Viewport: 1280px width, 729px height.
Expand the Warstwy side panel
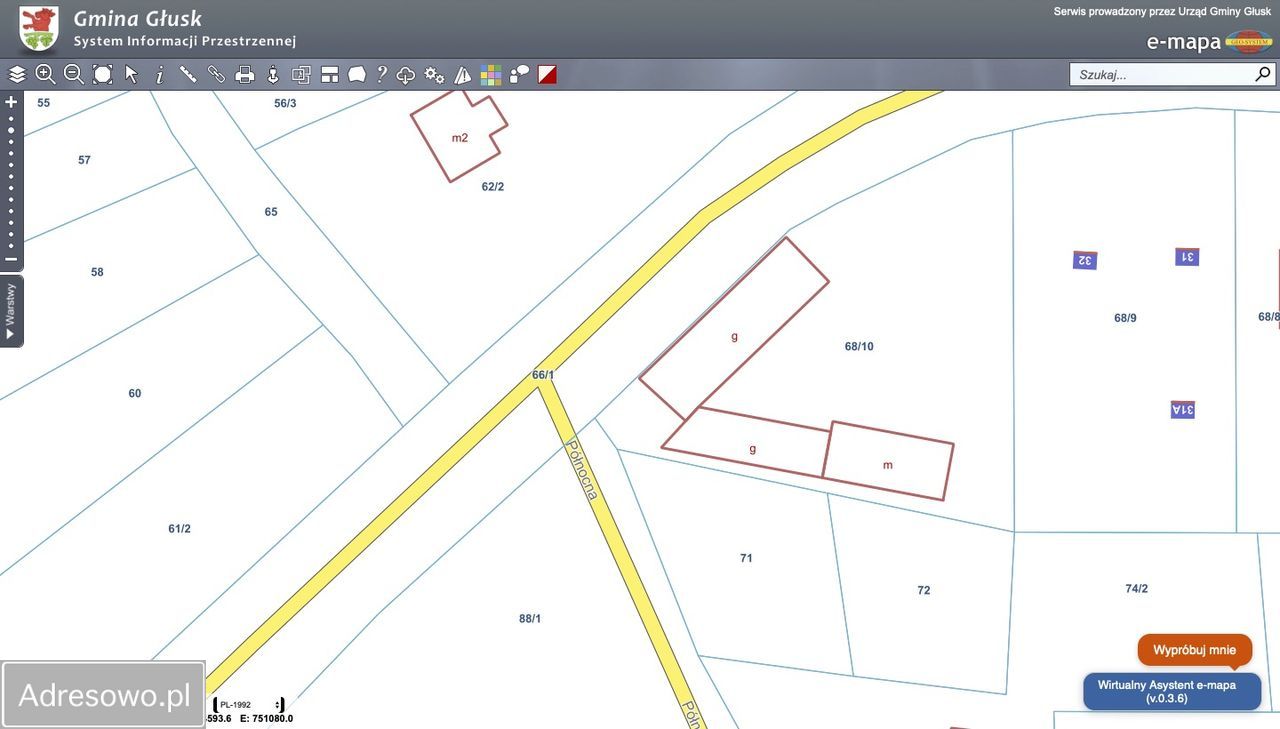click(x=11, y=311)
